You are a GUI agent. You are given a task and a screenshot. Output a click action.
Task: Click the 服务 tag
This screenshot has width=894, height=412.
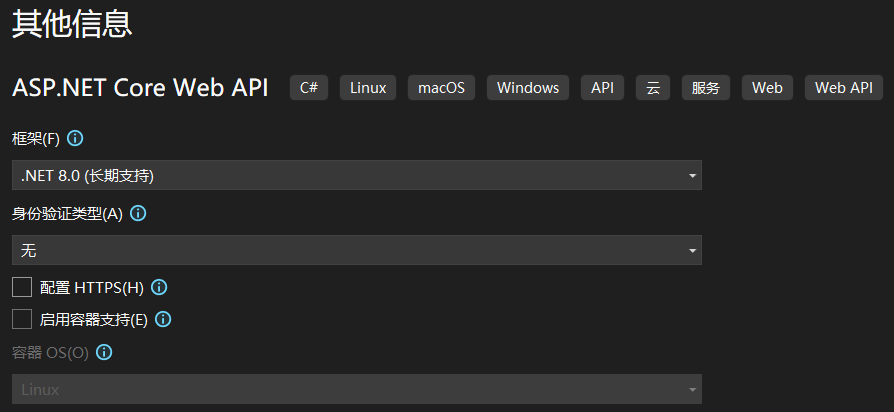pyautogui.click(x=706, y=88)
